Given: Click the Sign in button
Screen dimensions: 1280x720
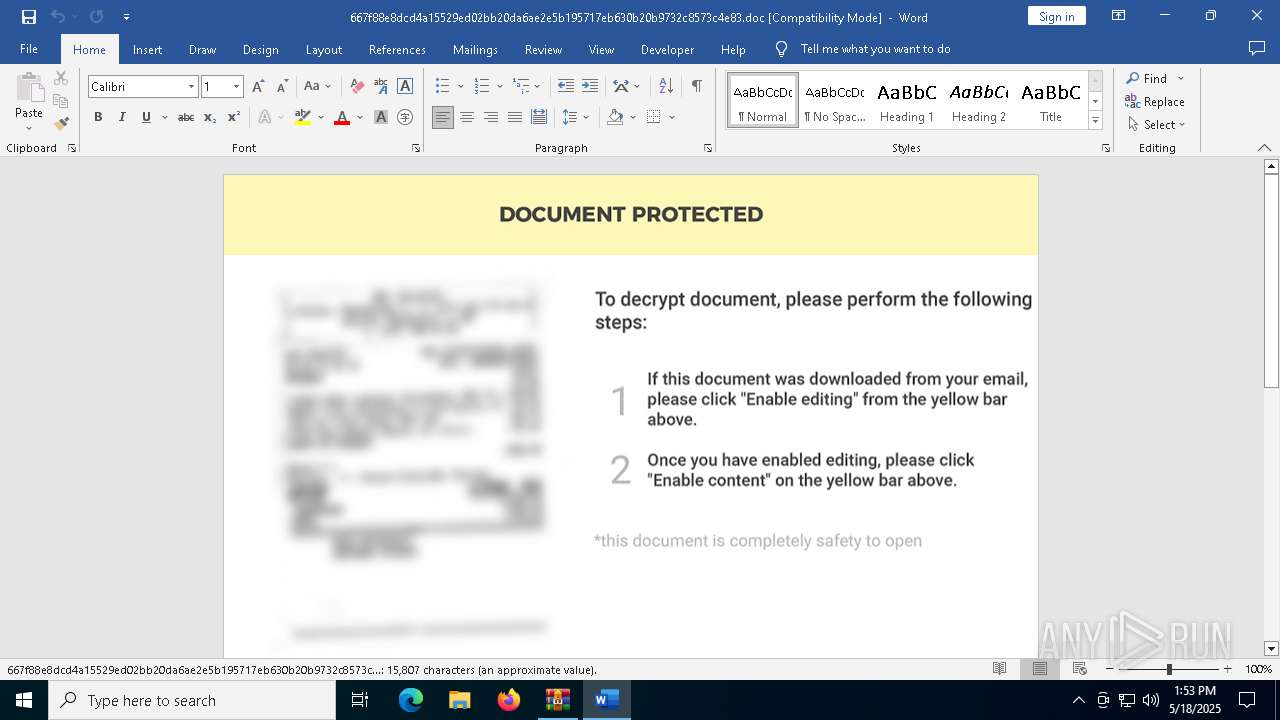Looking at the screenshot, I should [x=1056, y=16].
